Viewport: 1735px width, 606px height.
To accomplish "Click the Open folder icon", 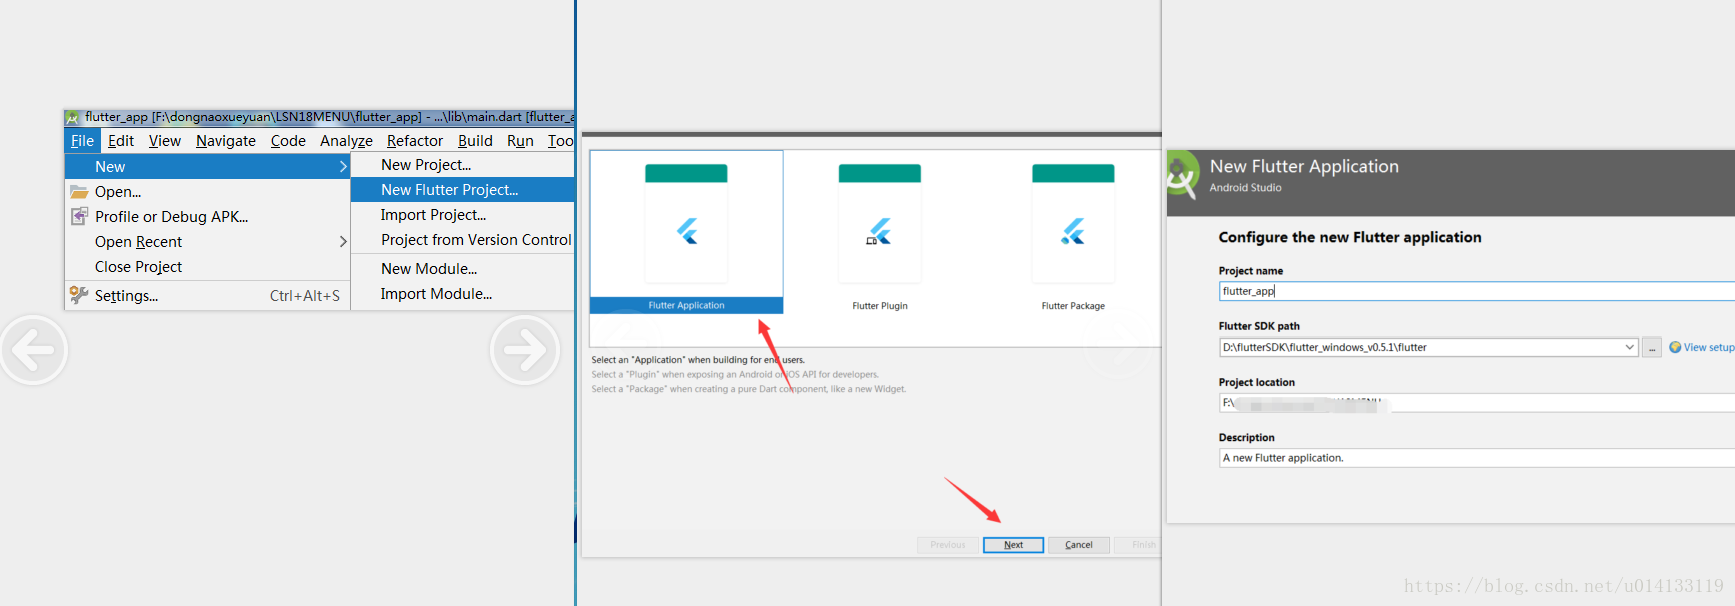I will tap(79, 192).
